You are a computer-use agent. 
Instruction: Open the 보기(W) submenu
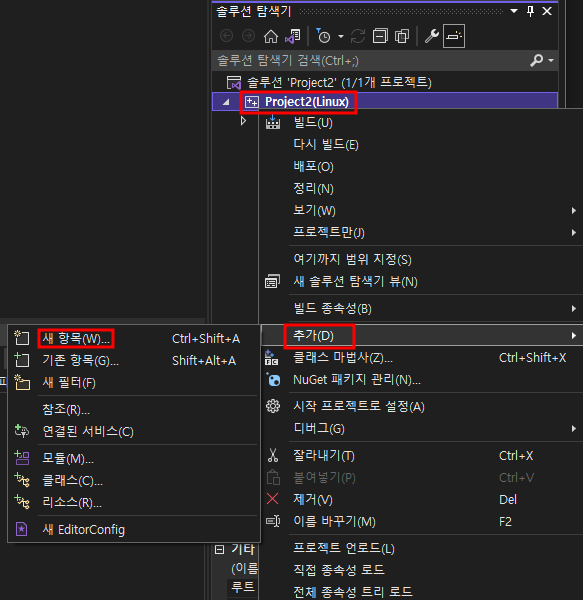(421, 210)
